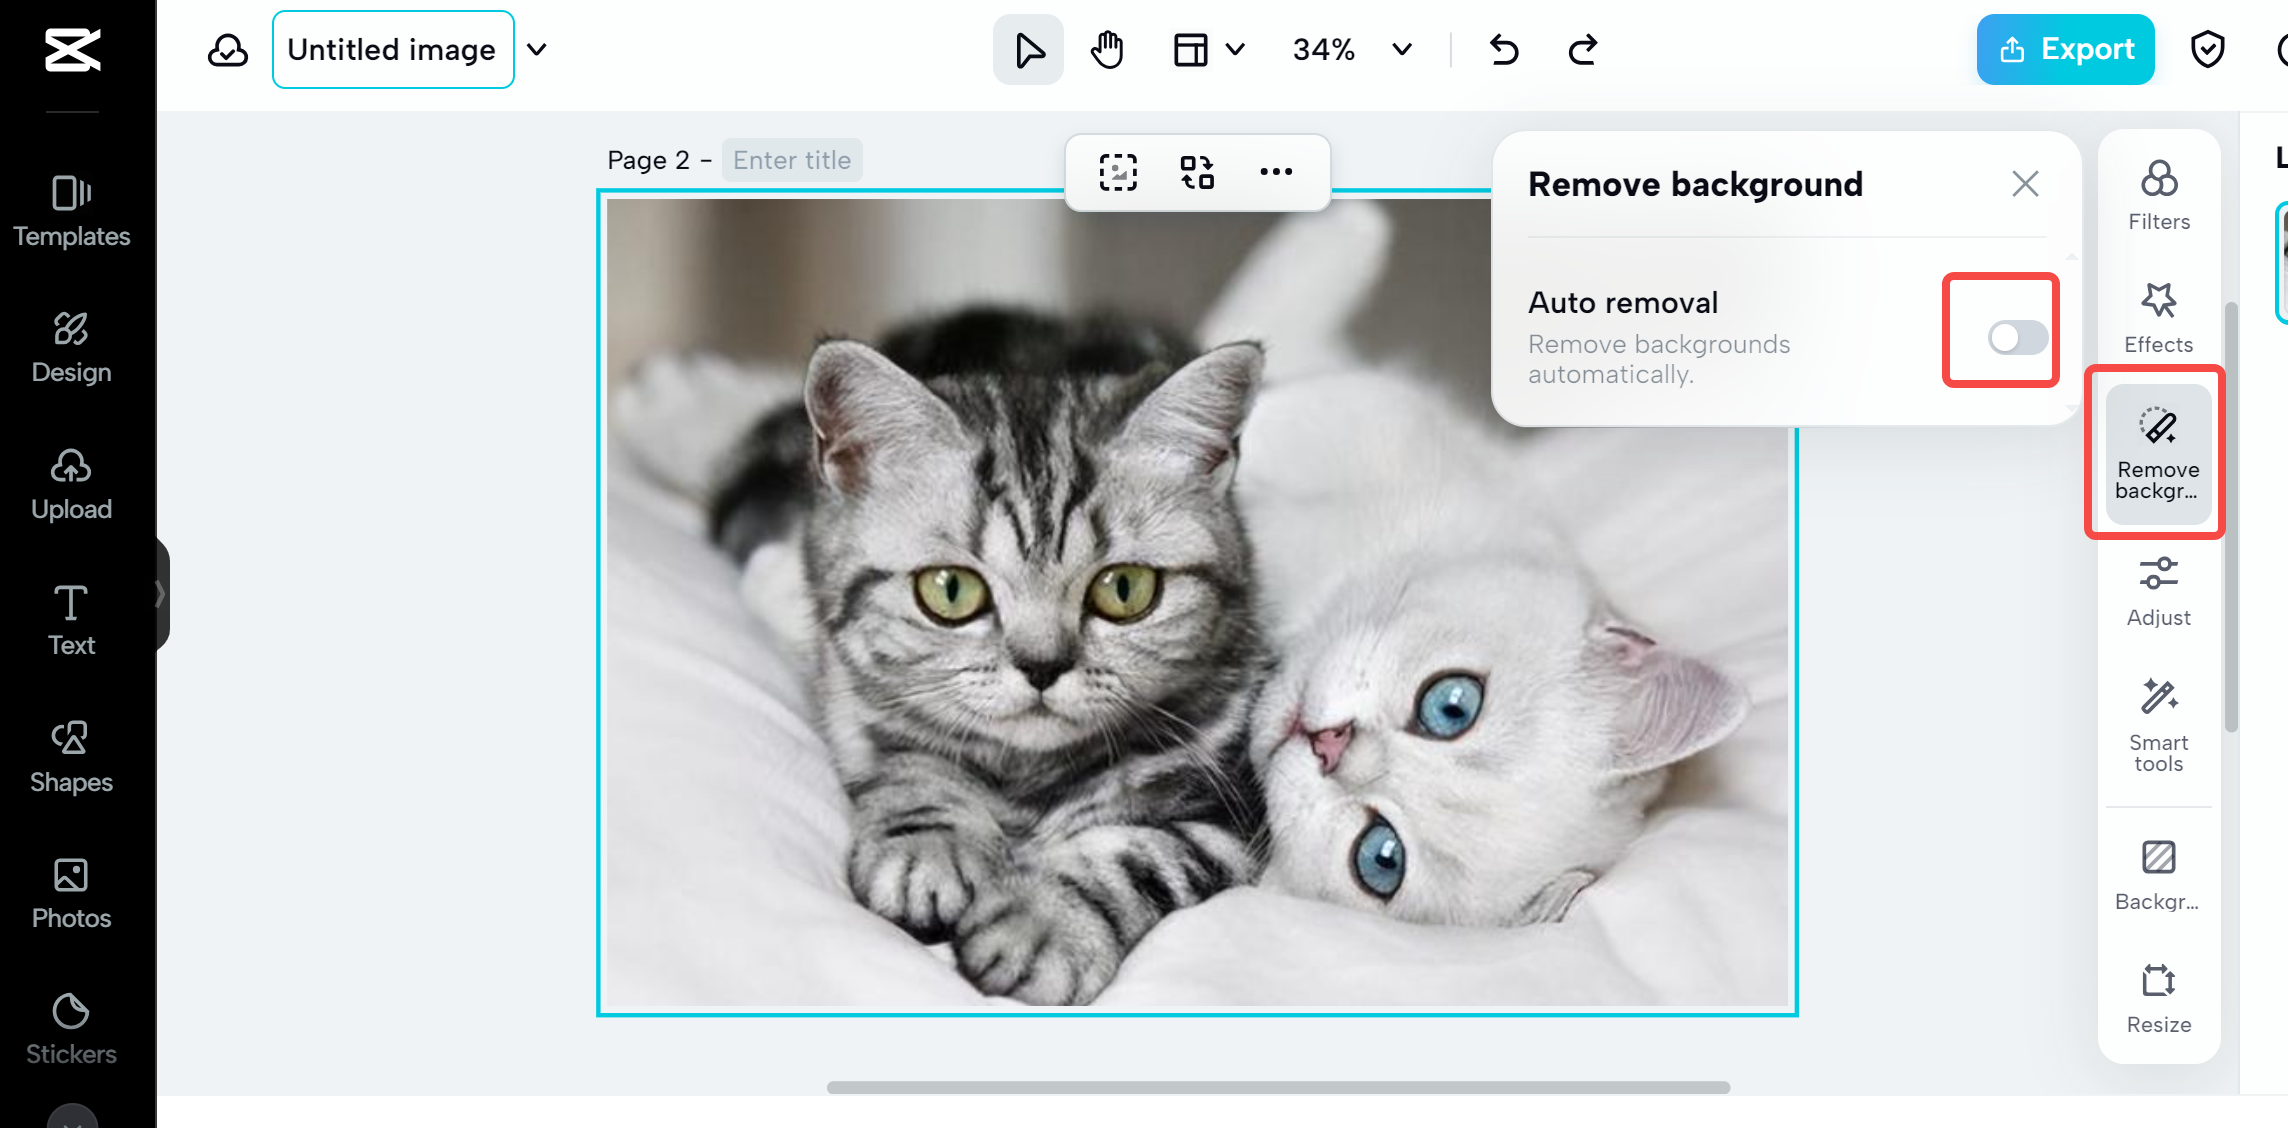Select the Hand pan tool
2288x1128 pixels.
pyautogui.click(x=1106, y=48)
